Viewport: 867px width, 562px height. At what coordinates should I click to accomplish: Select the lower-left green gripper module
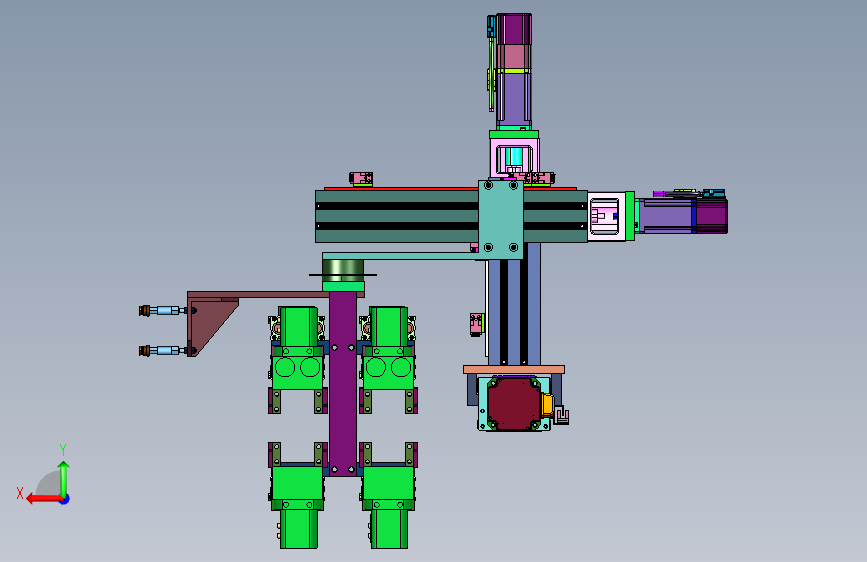[298, 495]
